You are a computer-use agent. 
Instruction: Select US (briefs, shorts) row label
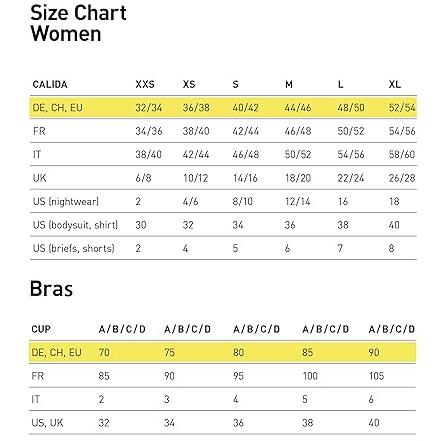[x=74, y=248]
